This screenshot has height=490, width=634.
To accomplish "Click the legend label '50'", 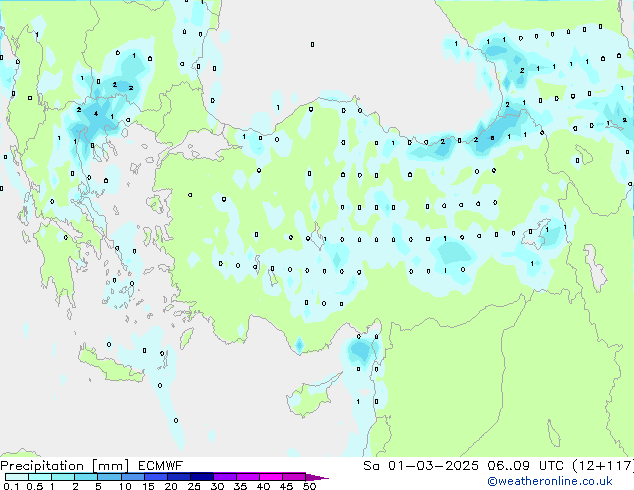I will (310, 486).
